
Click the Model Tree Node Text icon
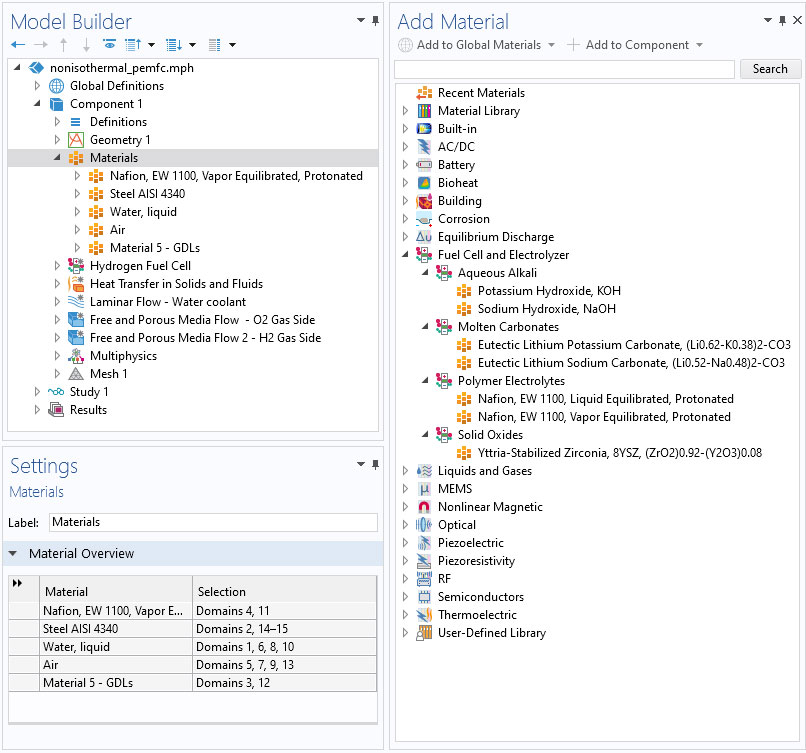pyautogui.click(x=216, y=43)
